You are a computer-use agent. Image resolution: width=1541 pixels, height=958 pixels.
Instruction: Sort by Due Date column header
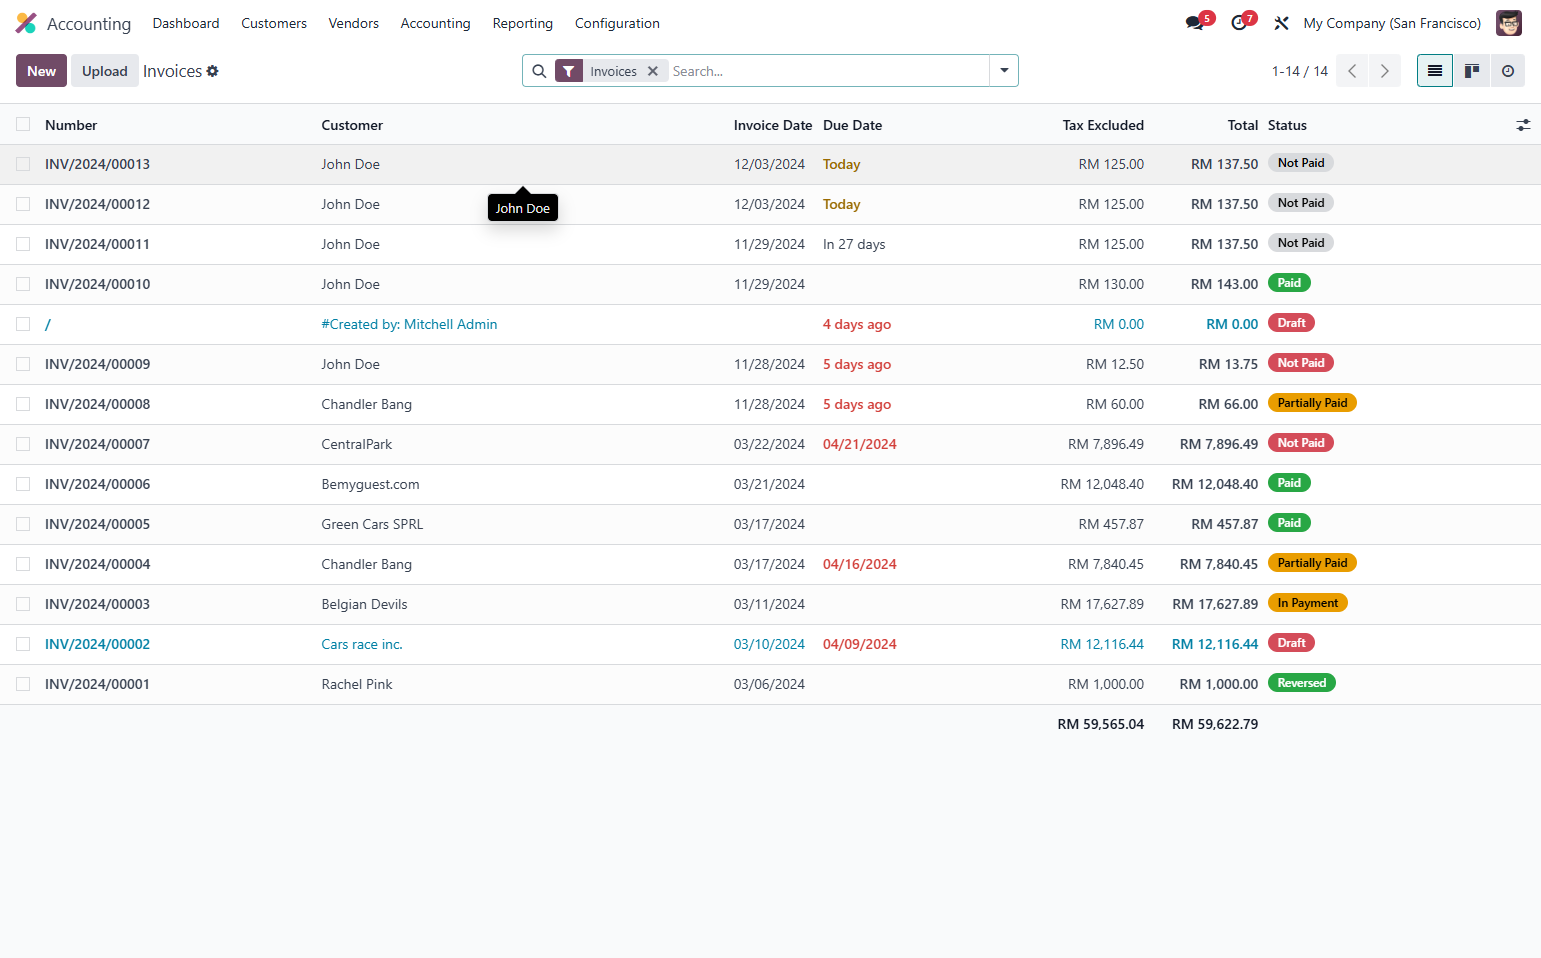coord(852,125)
